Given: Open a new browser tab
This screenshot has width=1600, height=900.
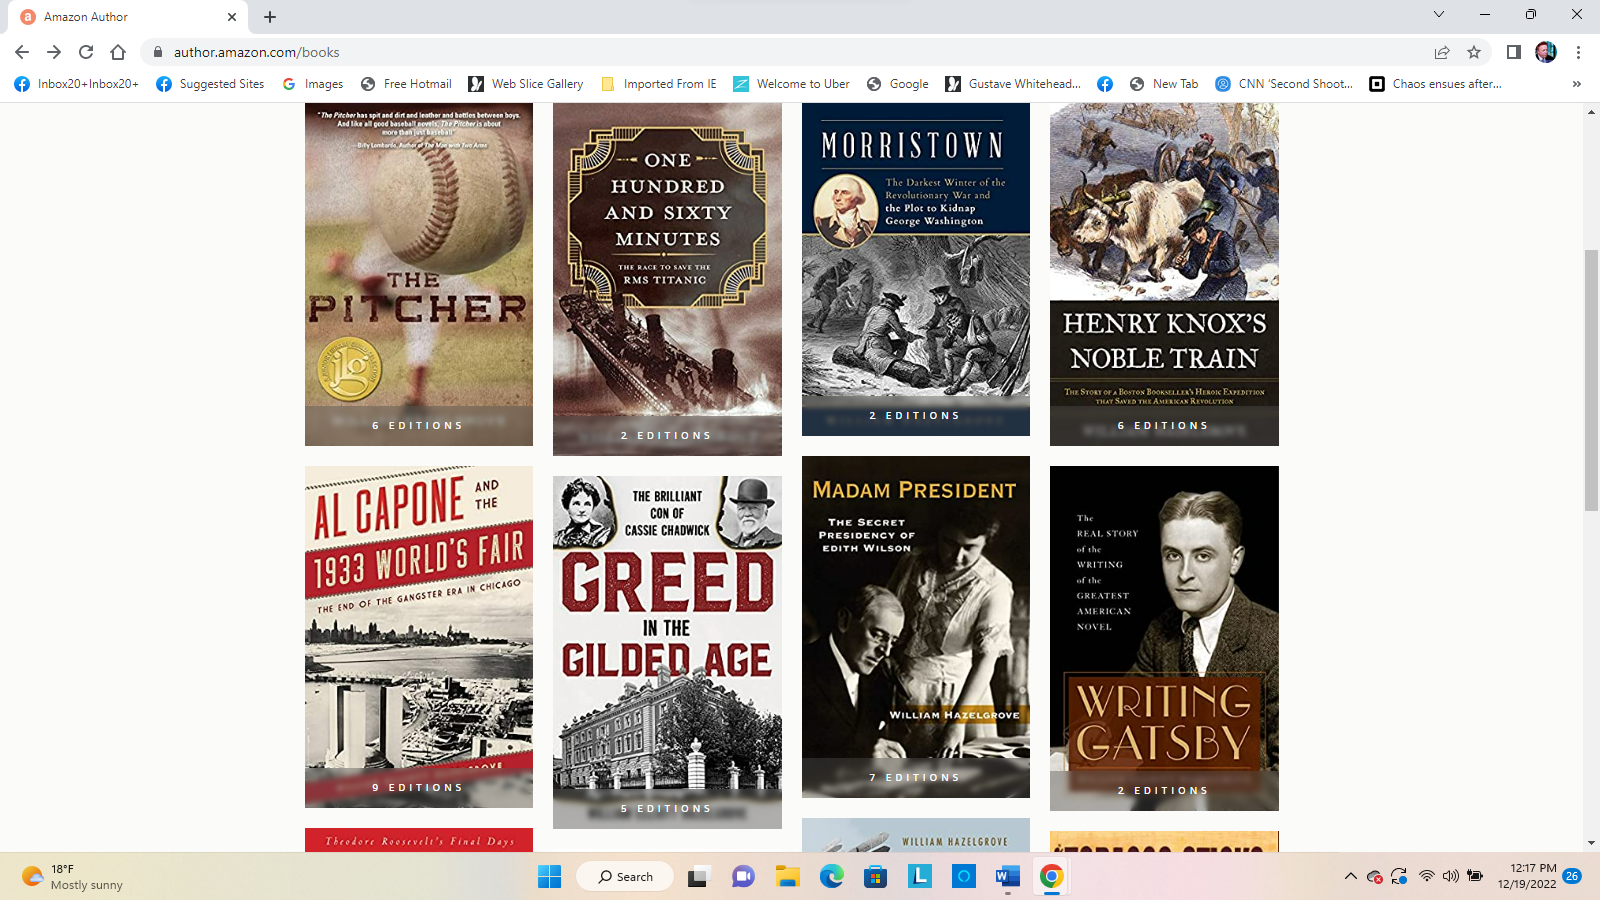Looking at the screenshot, I should point(270,17).
